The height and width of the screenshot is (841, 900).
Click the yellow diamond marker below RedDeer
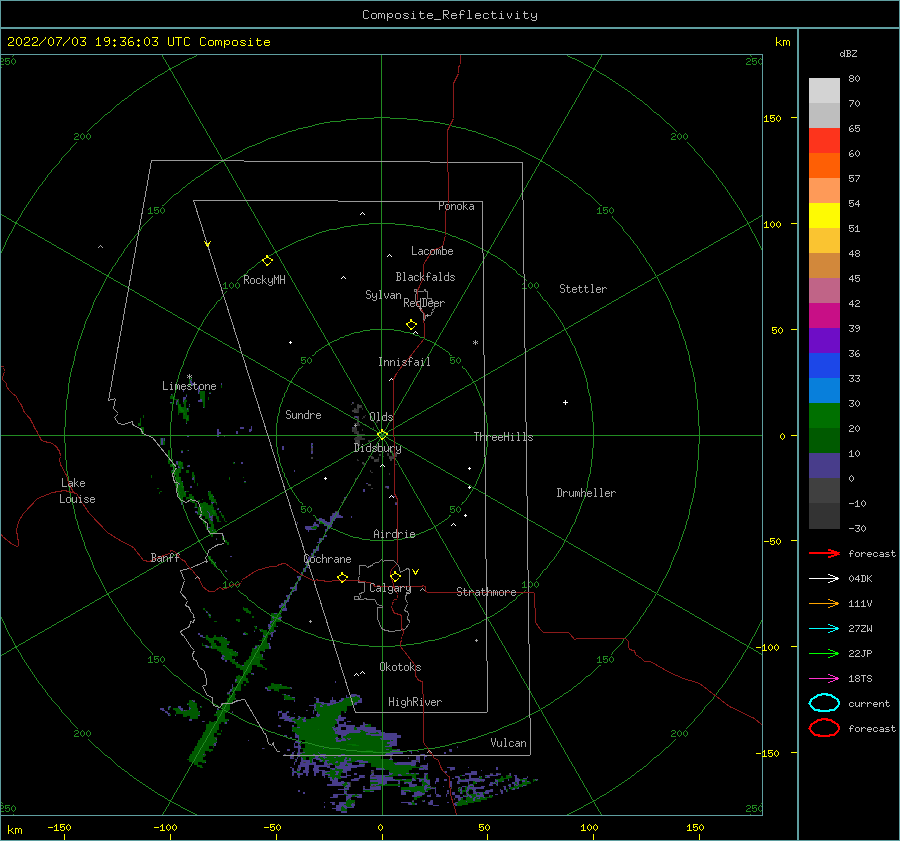coord(412,325)
